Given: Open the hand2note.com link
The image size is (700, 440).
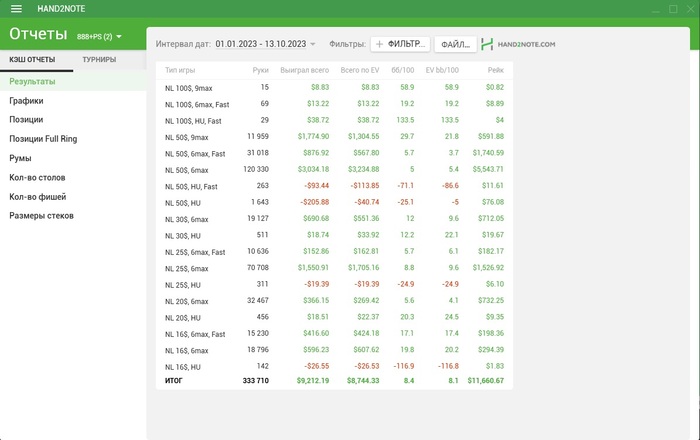Looking at the screenshot, I should (526, 44).
